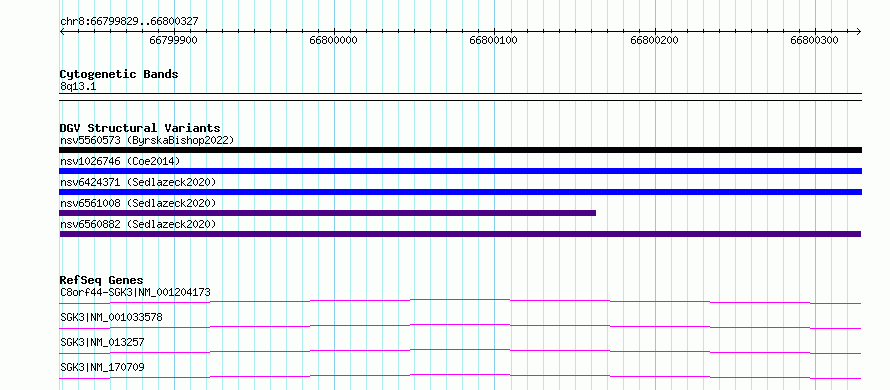Click ruler position 66800100

tap(494, 40)
